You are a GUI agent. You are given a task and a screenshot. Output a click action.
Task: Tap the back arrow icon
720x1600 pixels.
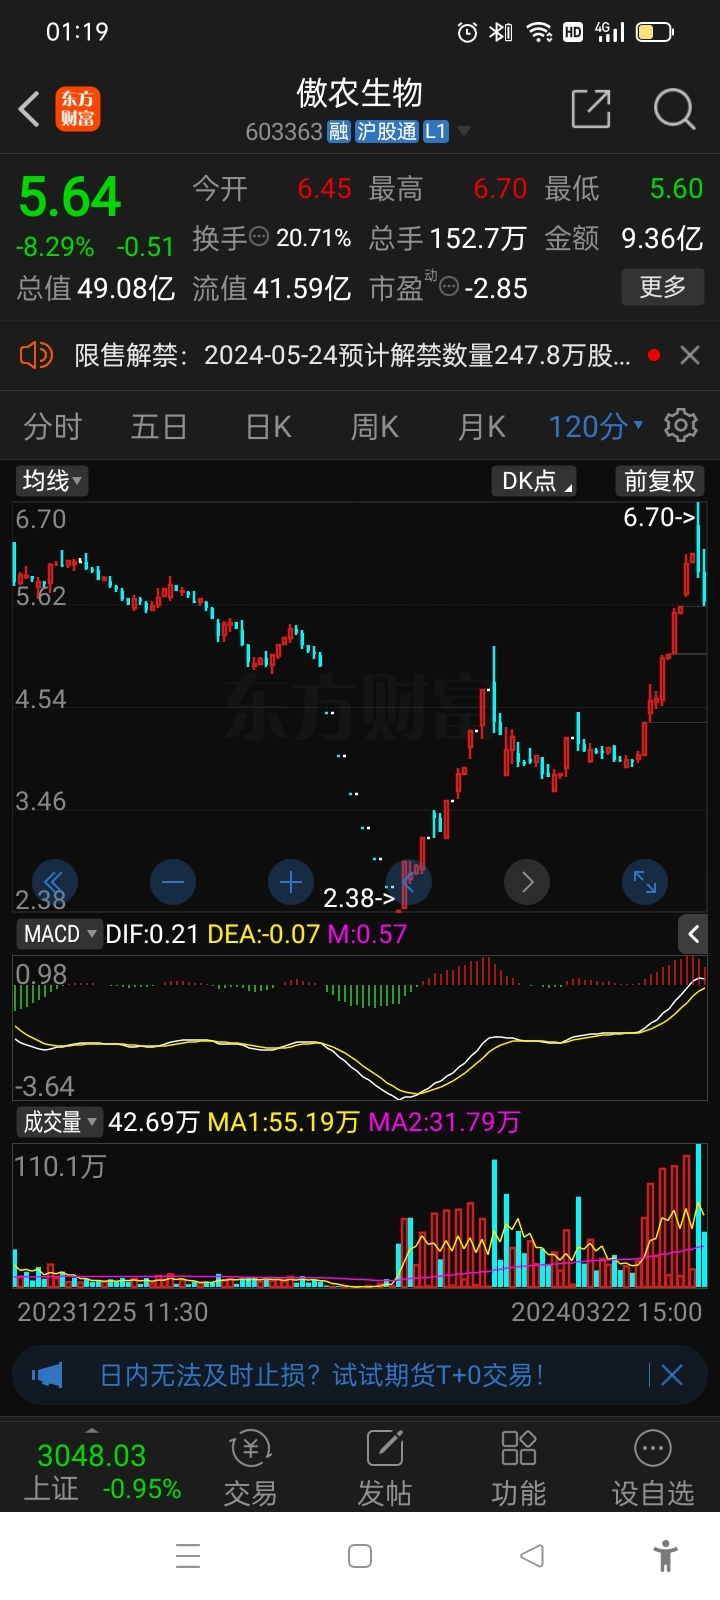29,109
